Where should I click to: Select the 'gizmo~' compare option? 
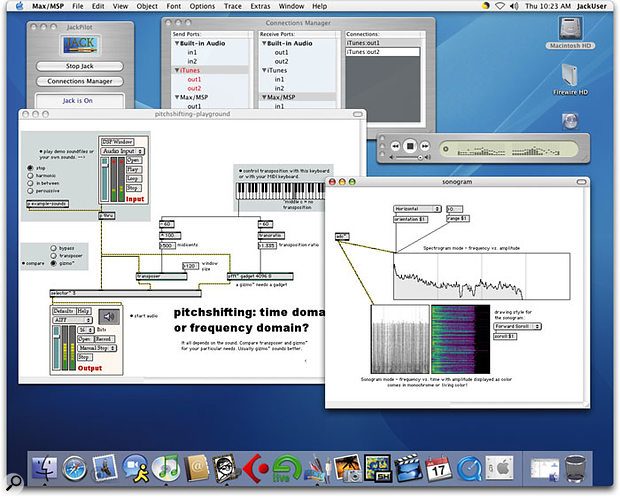[x=53, y=263]
